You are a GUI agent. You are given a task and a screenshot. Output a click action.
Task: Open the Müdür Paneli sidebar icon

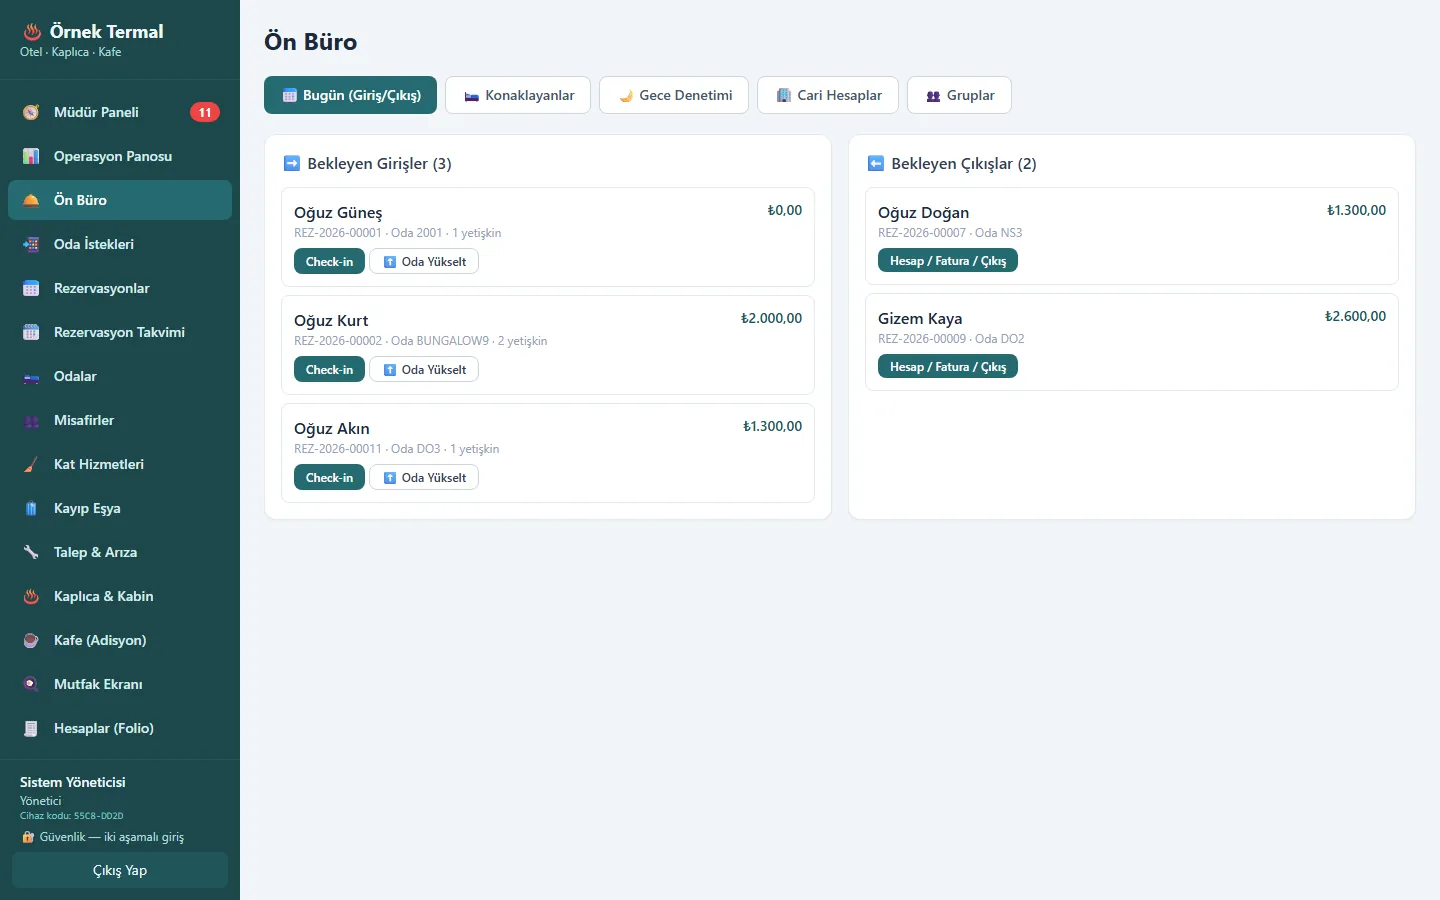[31, 112]
